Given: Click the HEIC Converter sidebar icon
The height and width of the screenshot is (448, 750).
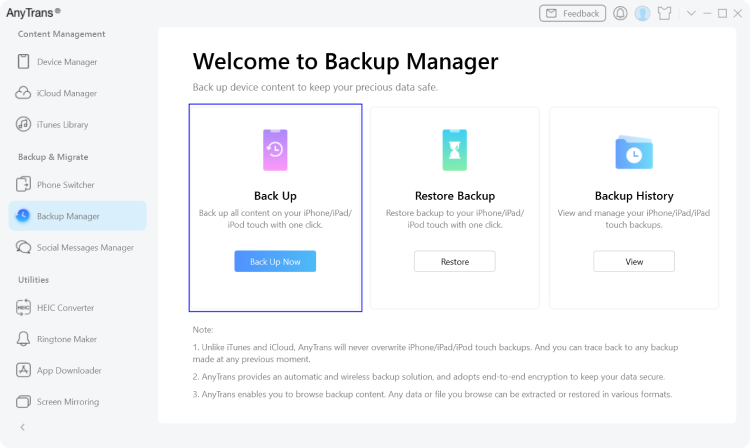Looking at the screenshot, I should point(23,308).
